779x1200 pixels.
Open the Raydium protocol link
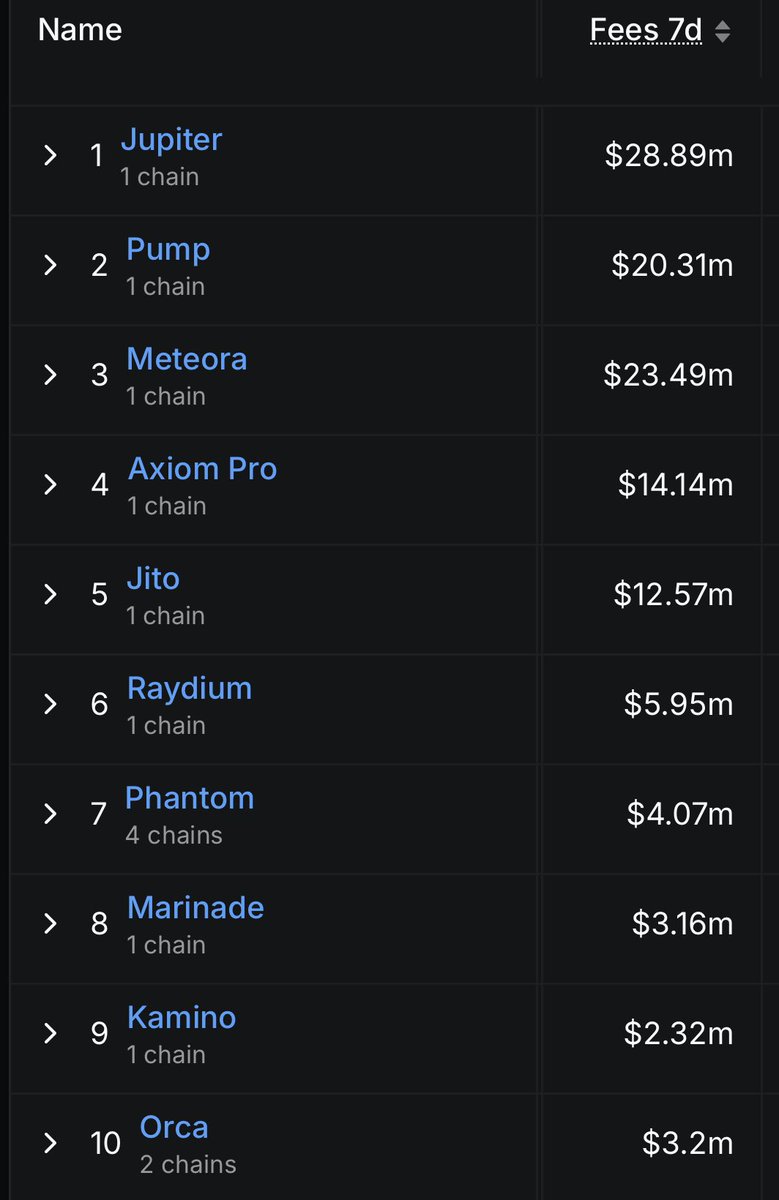[x=189, y=689]
